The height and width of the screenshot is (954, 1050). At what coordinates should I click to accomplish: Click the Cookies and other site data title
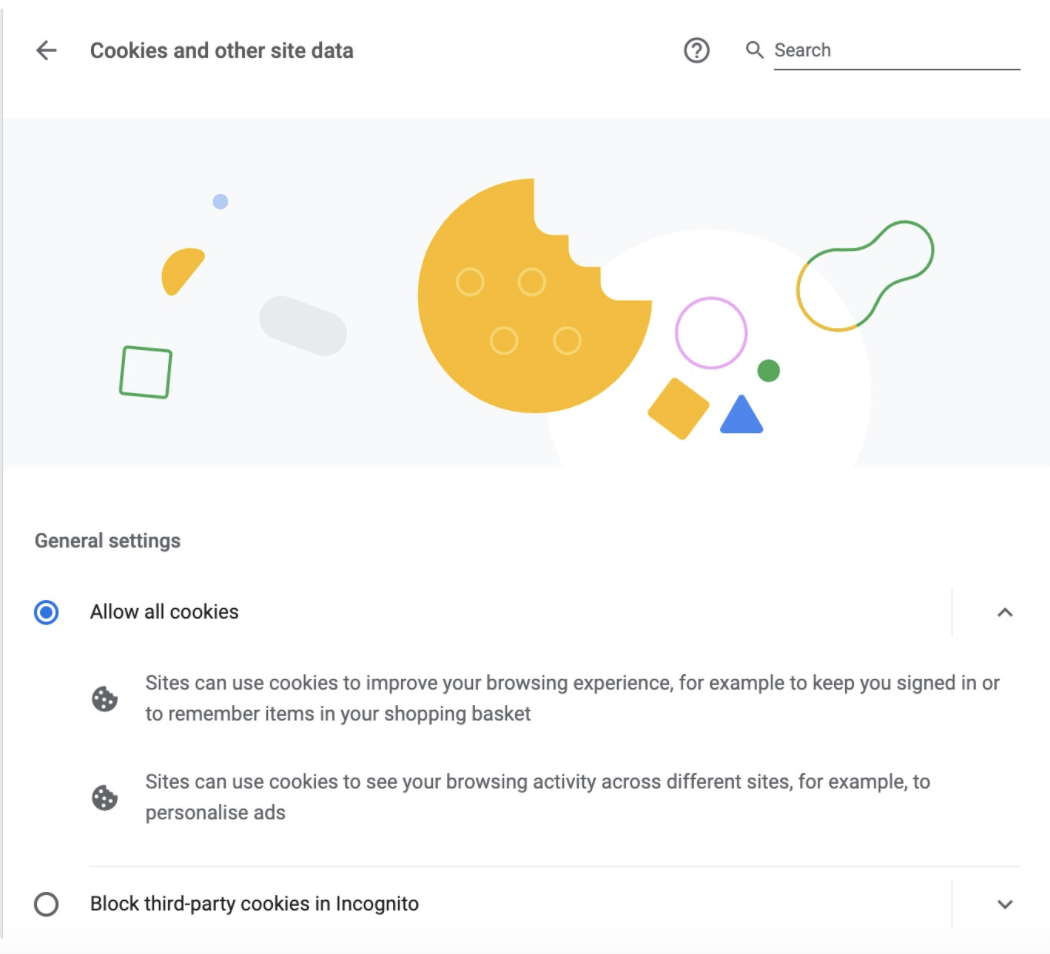[222, 51]
